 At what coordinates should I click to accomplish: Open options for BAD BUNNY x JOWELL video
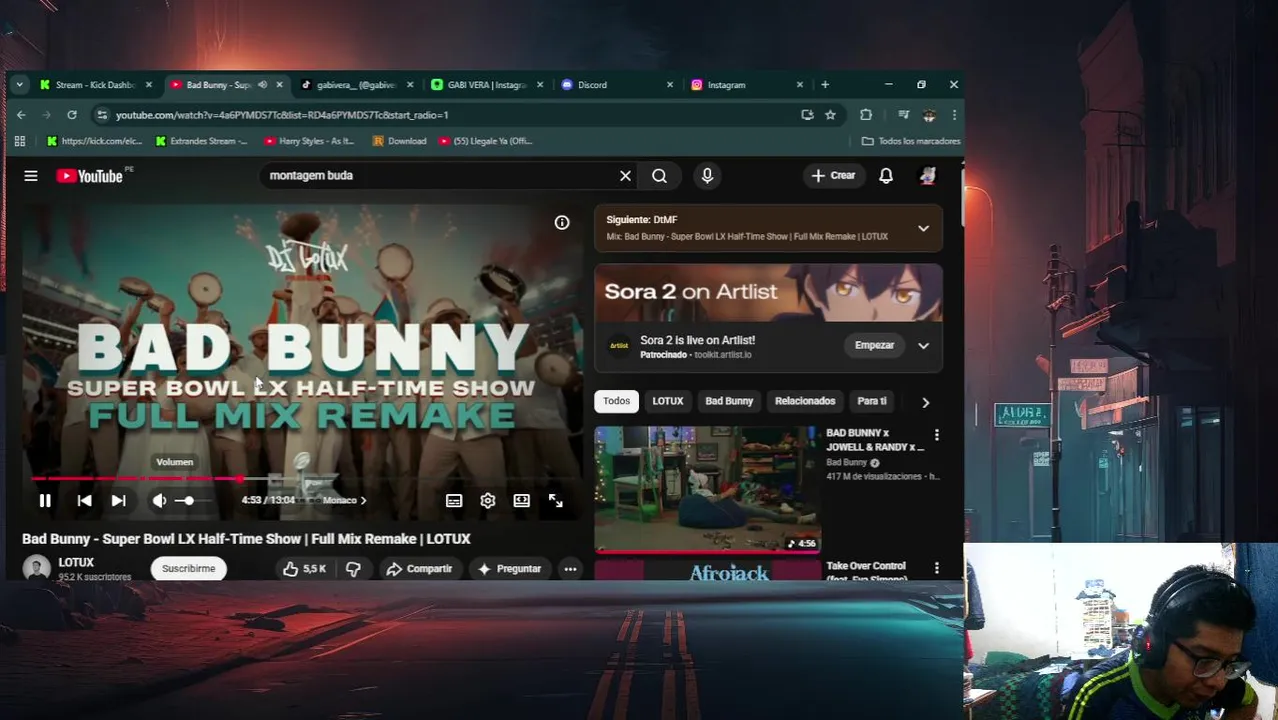point(936,435)
